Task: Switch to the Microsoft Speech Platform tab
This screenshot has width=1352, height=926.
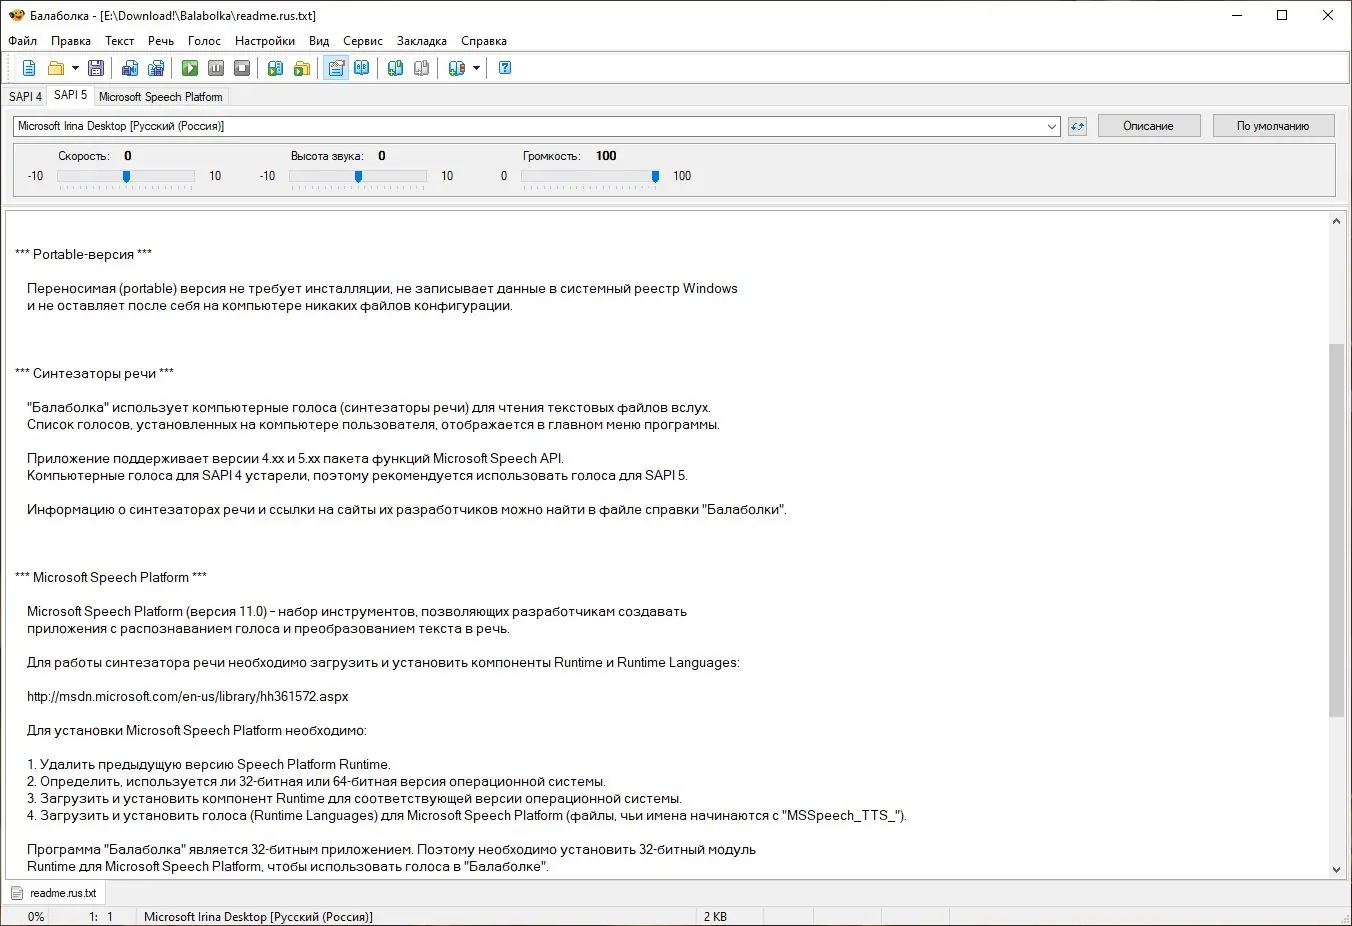Action: [x=161, y=97]
